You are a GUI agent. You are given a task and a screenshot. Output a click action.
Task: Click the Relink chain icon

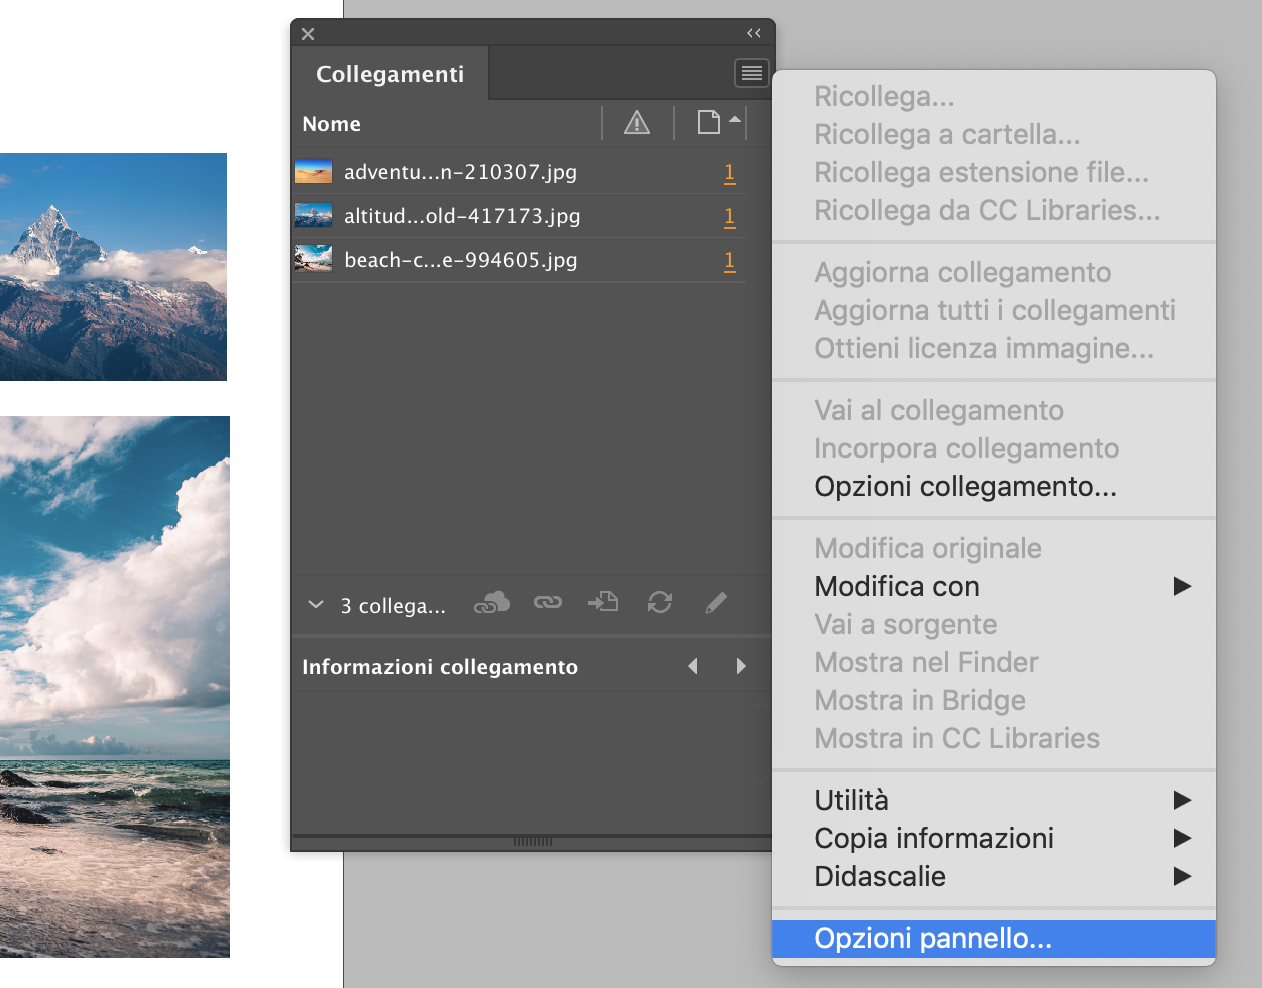click(548, 602)
